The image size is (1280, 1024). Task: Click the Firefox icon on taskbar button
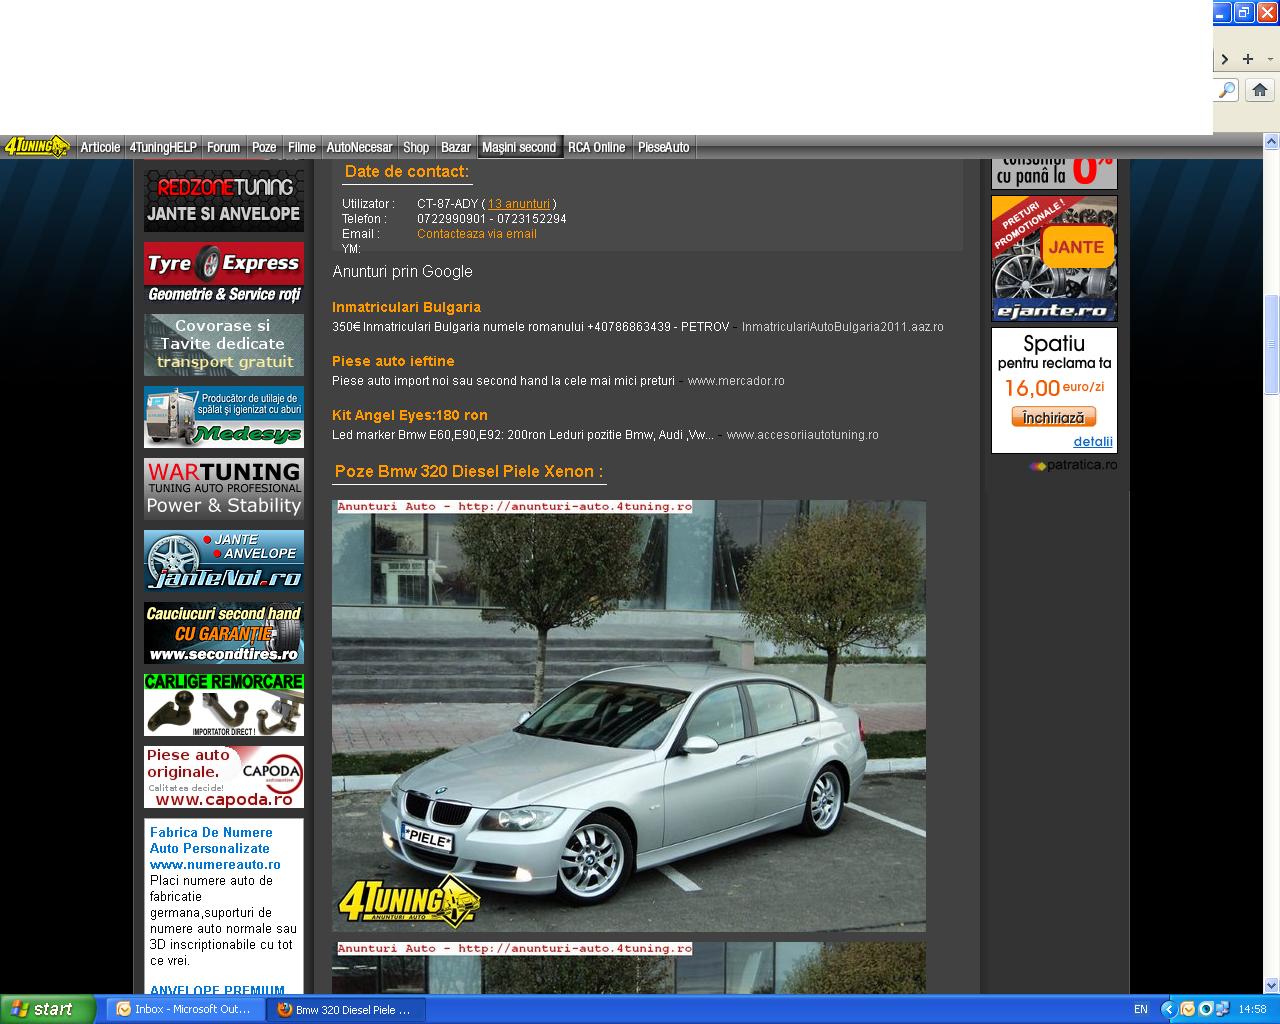(x=285, y=1010)
